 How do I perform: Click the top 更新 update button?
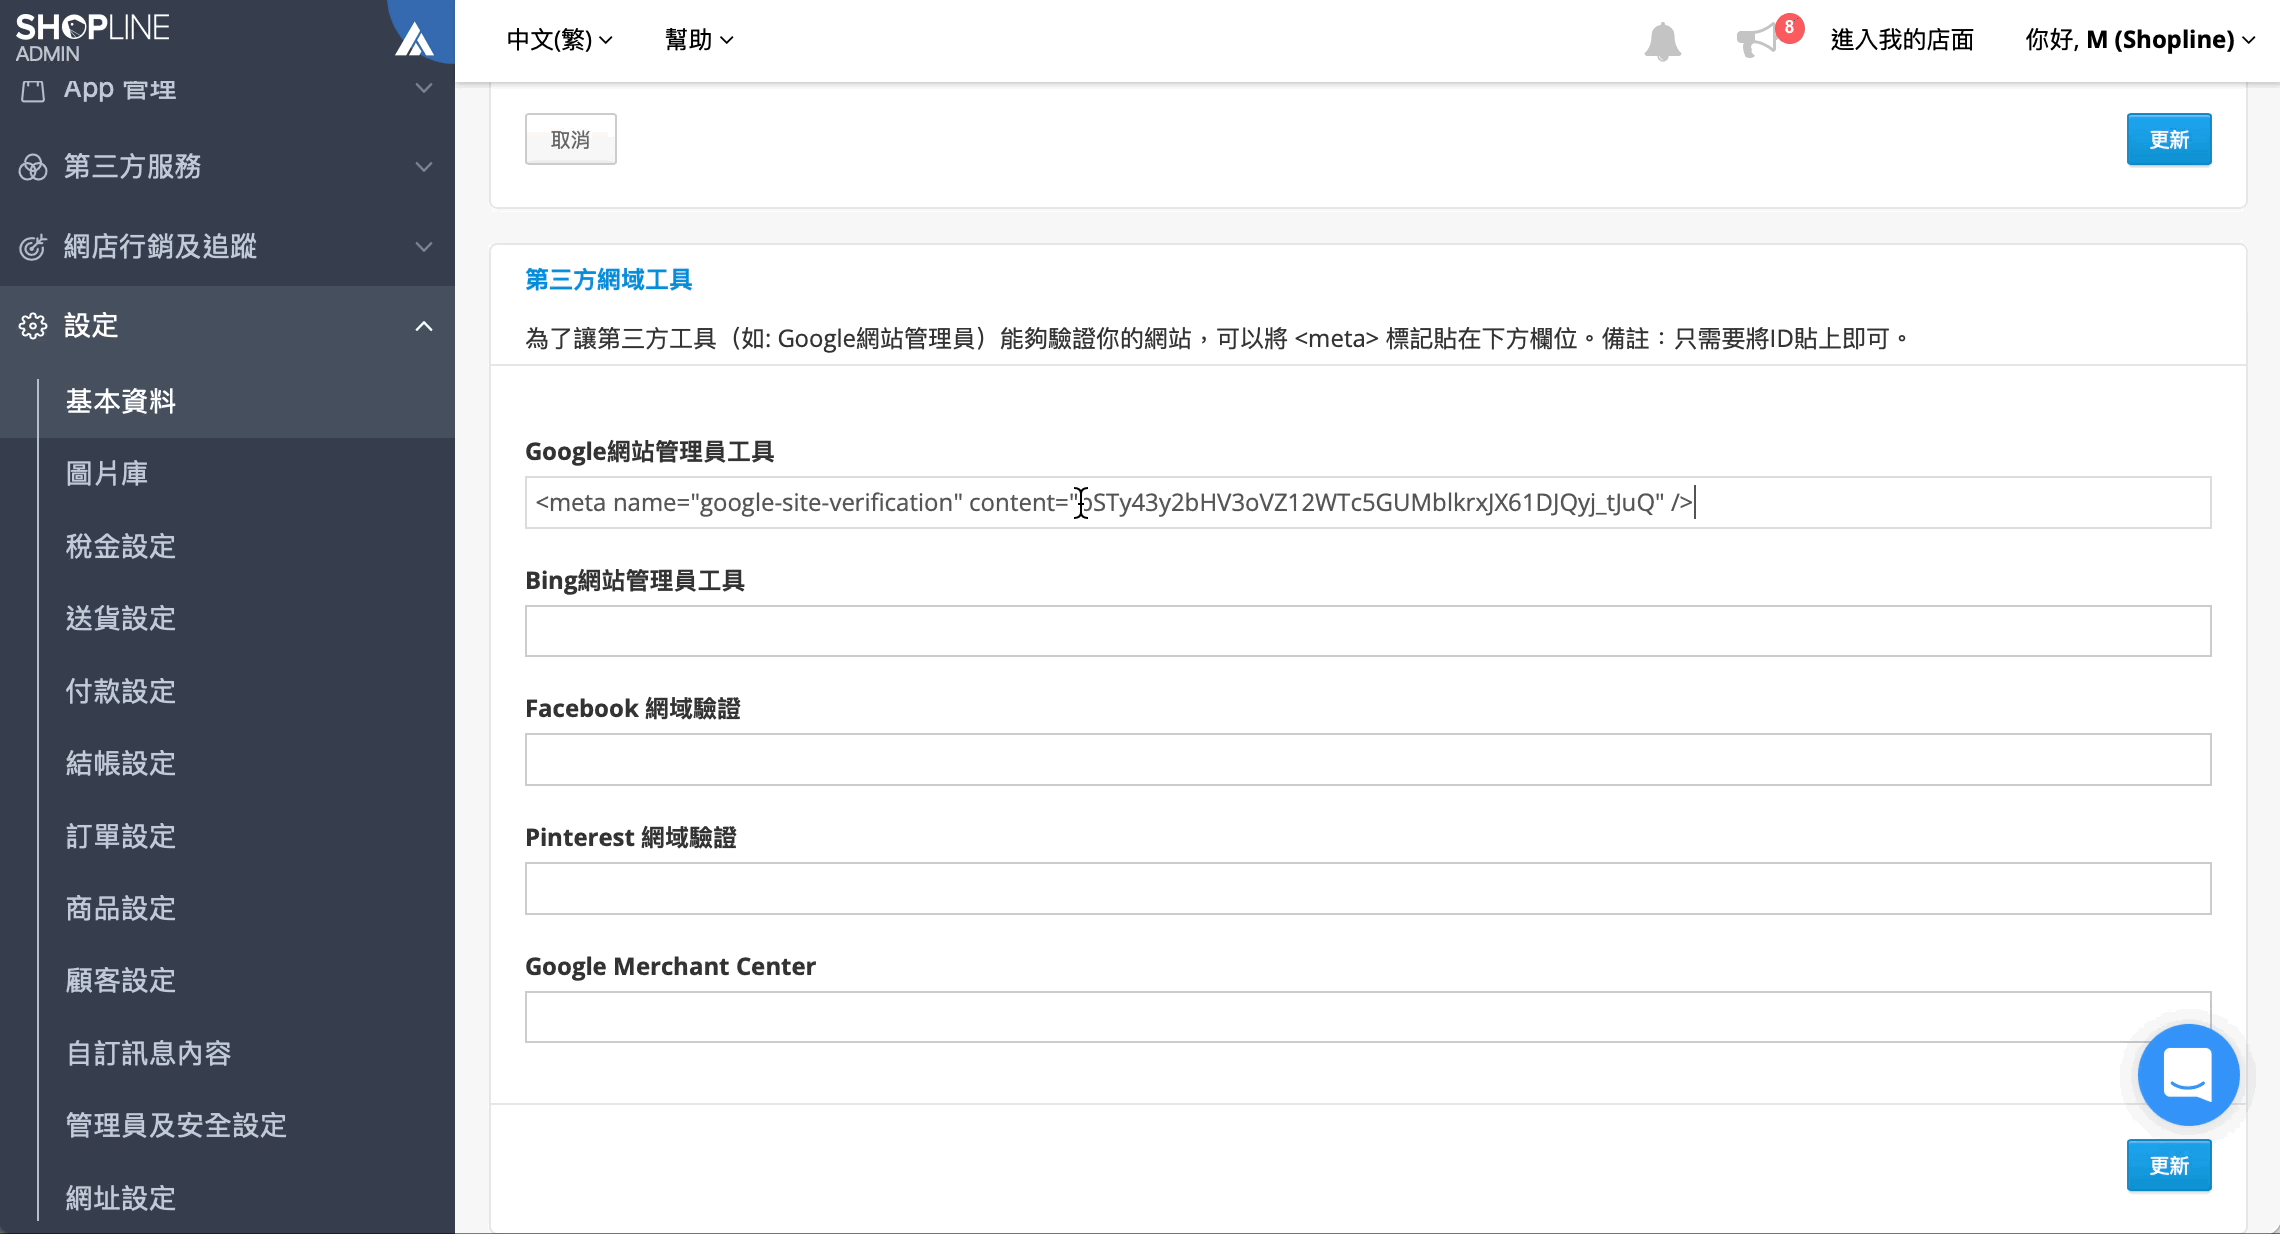pos(2169,139)
